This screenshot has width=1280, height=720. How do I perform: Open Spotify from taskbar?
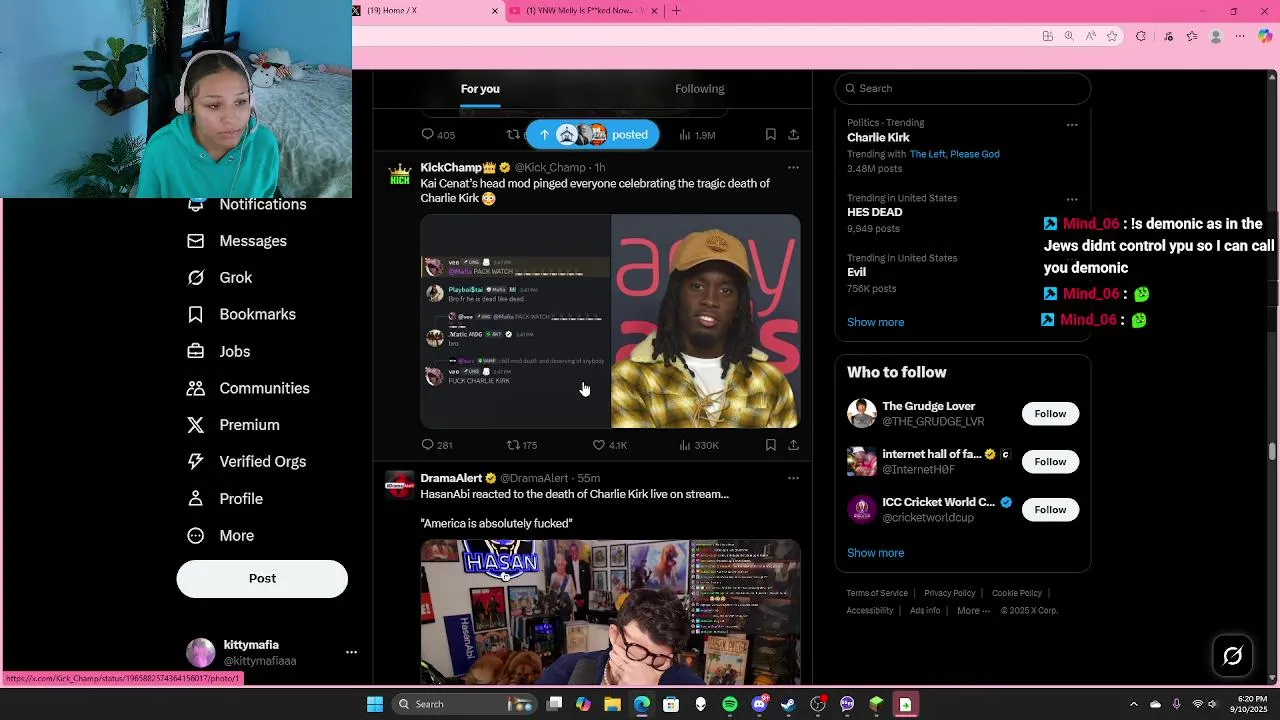click(730, 704)
